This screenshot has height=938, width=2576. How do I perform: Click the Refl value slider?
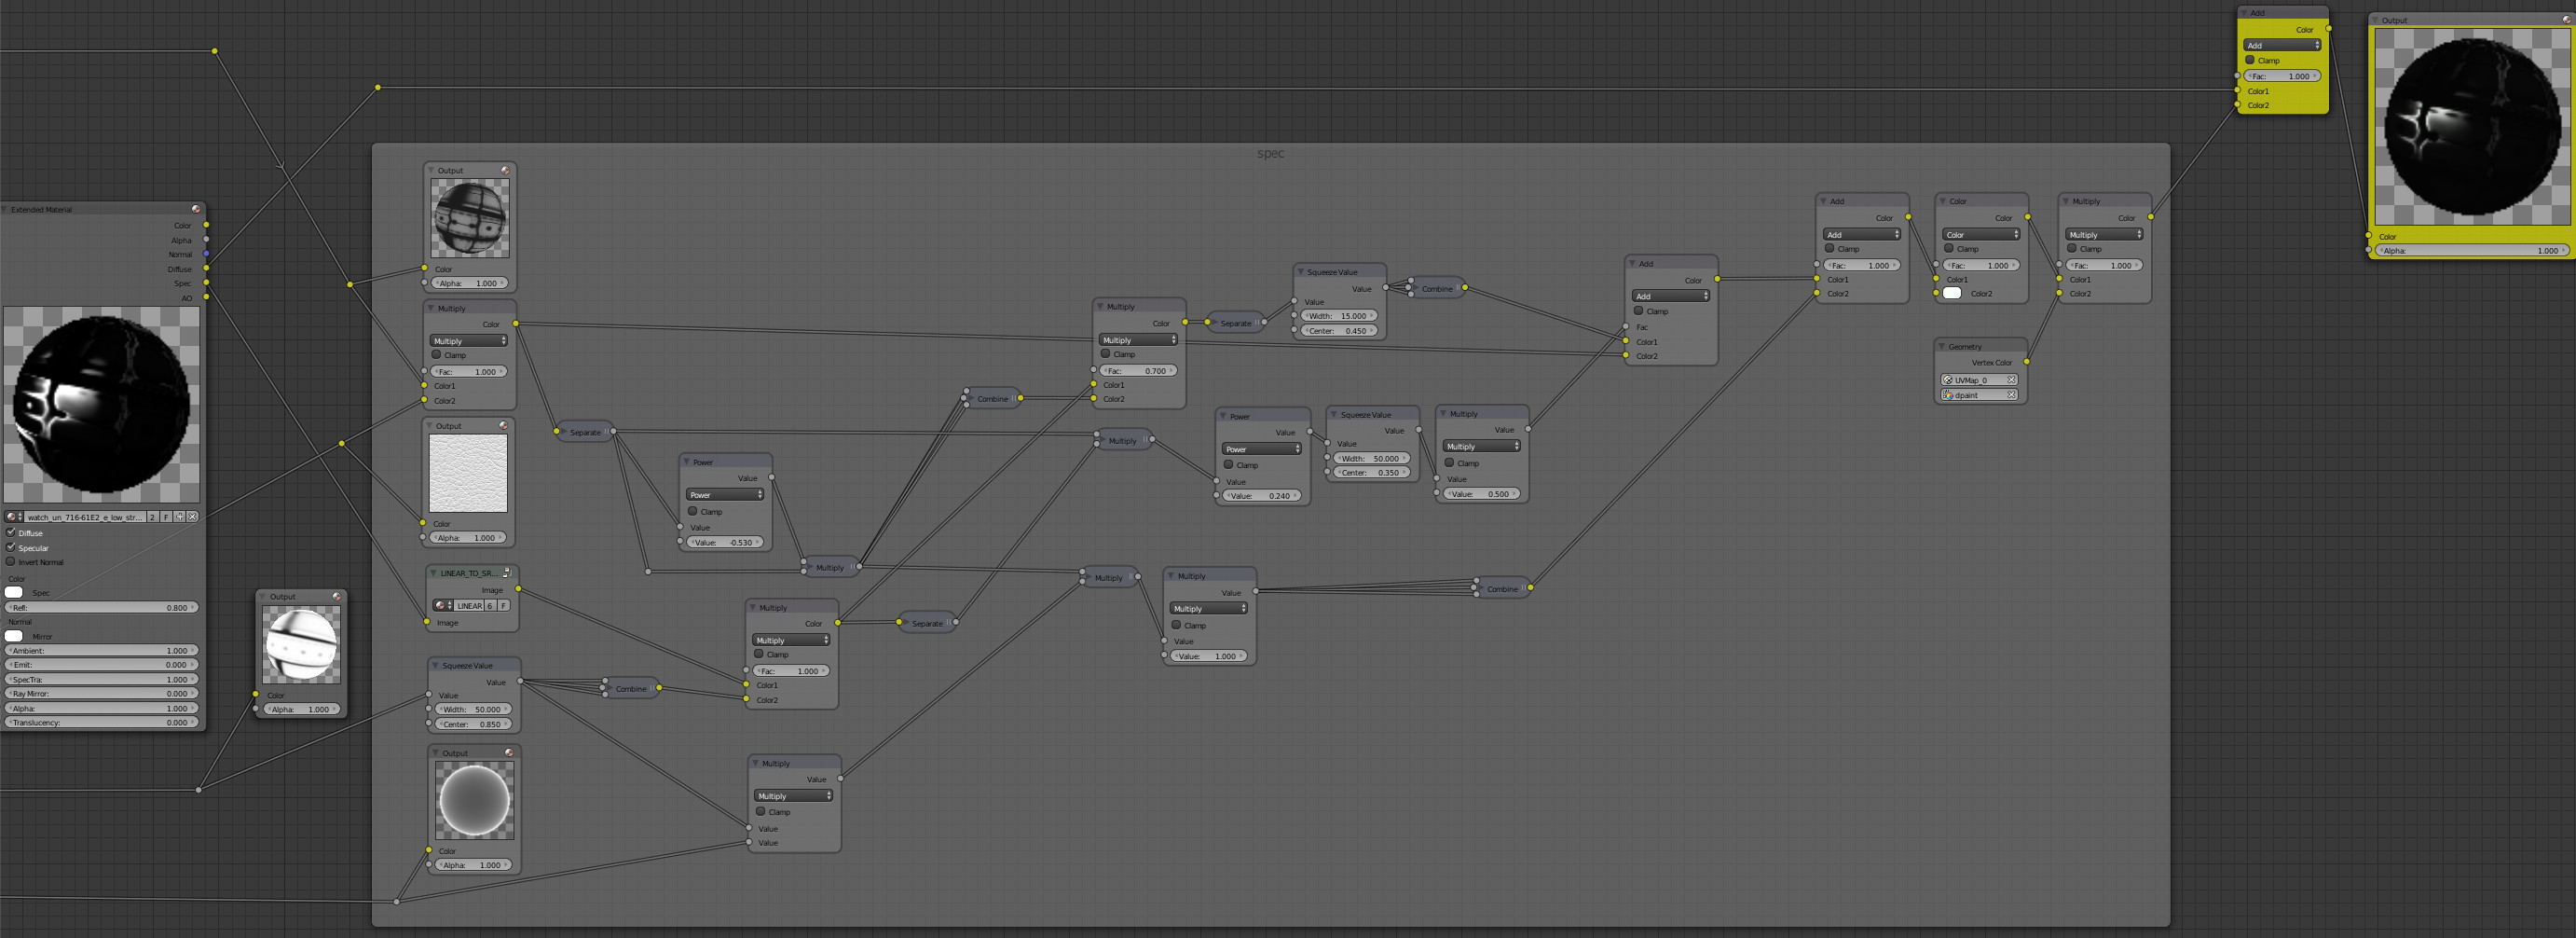(x=101, y=608)
